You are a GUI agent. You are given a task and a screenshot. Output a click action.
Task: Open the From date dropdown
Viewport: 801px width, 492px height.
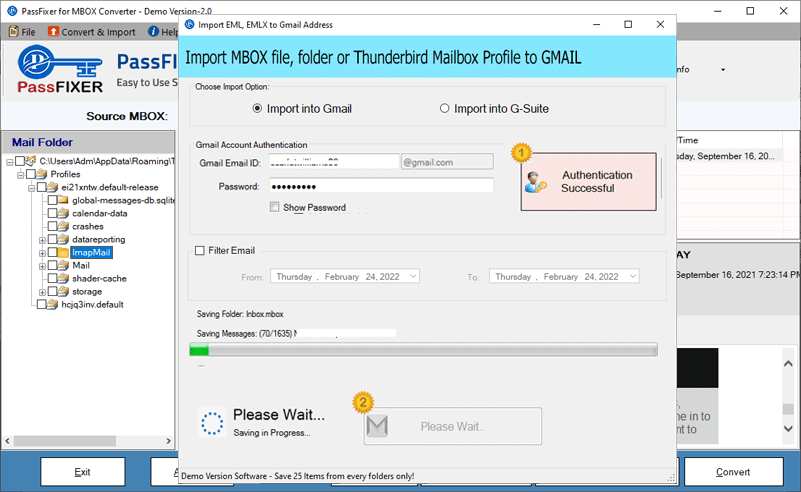click(x=413, y=276)
